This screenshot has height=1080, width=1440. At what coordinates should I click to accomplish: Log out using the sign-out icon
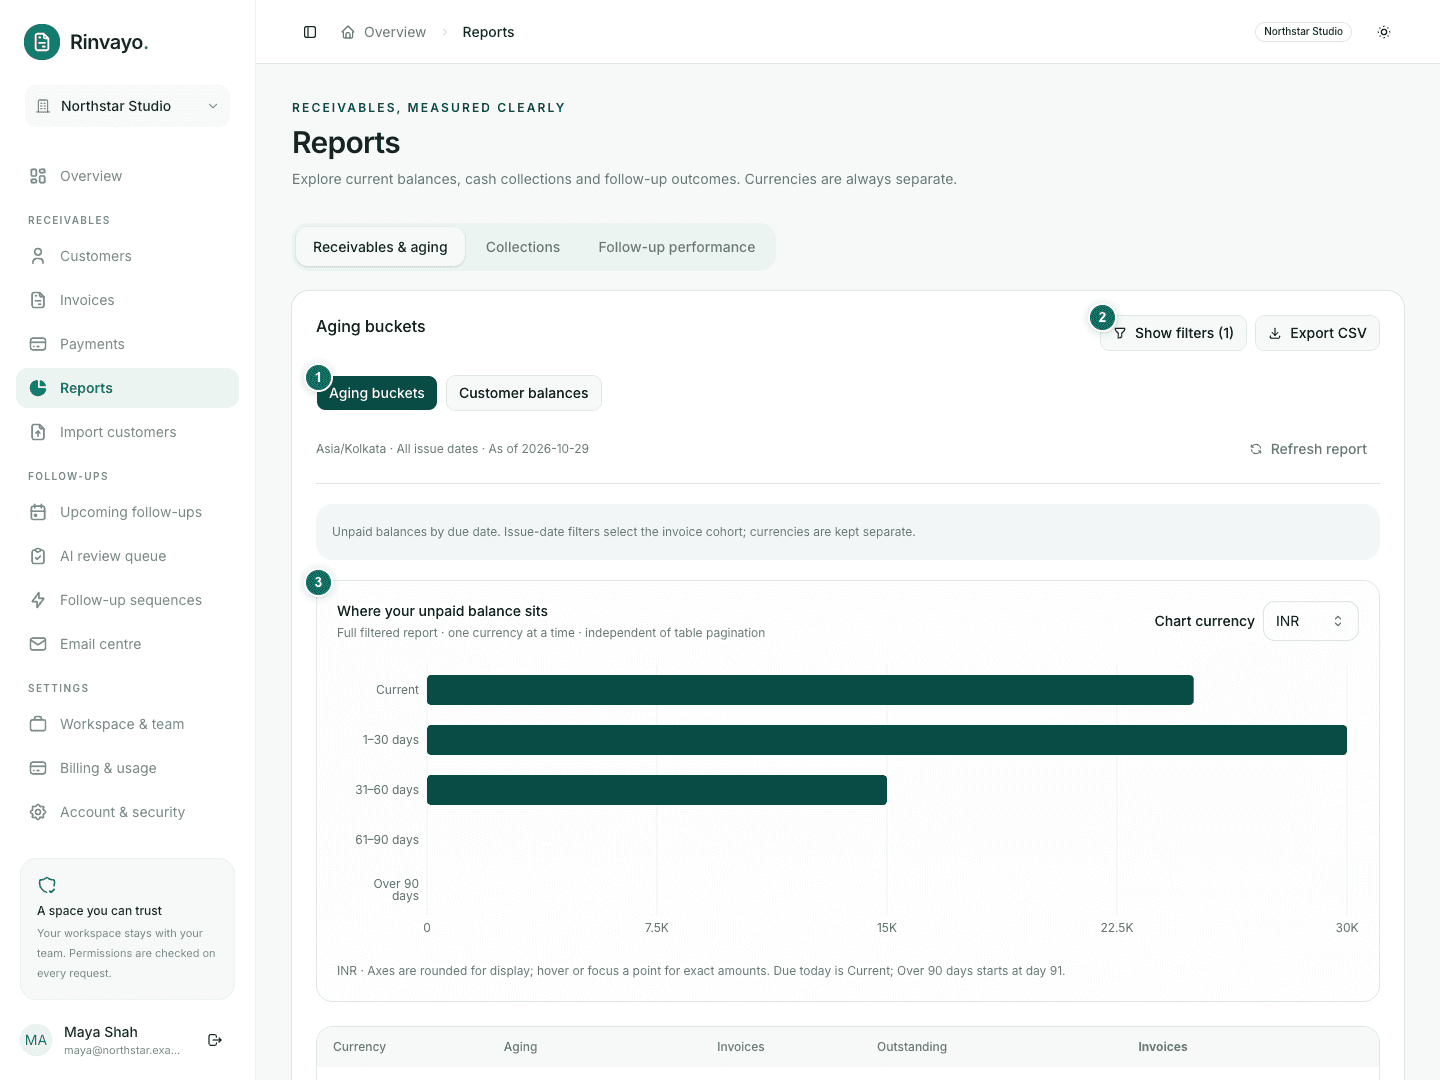(x=215, y=1040)
